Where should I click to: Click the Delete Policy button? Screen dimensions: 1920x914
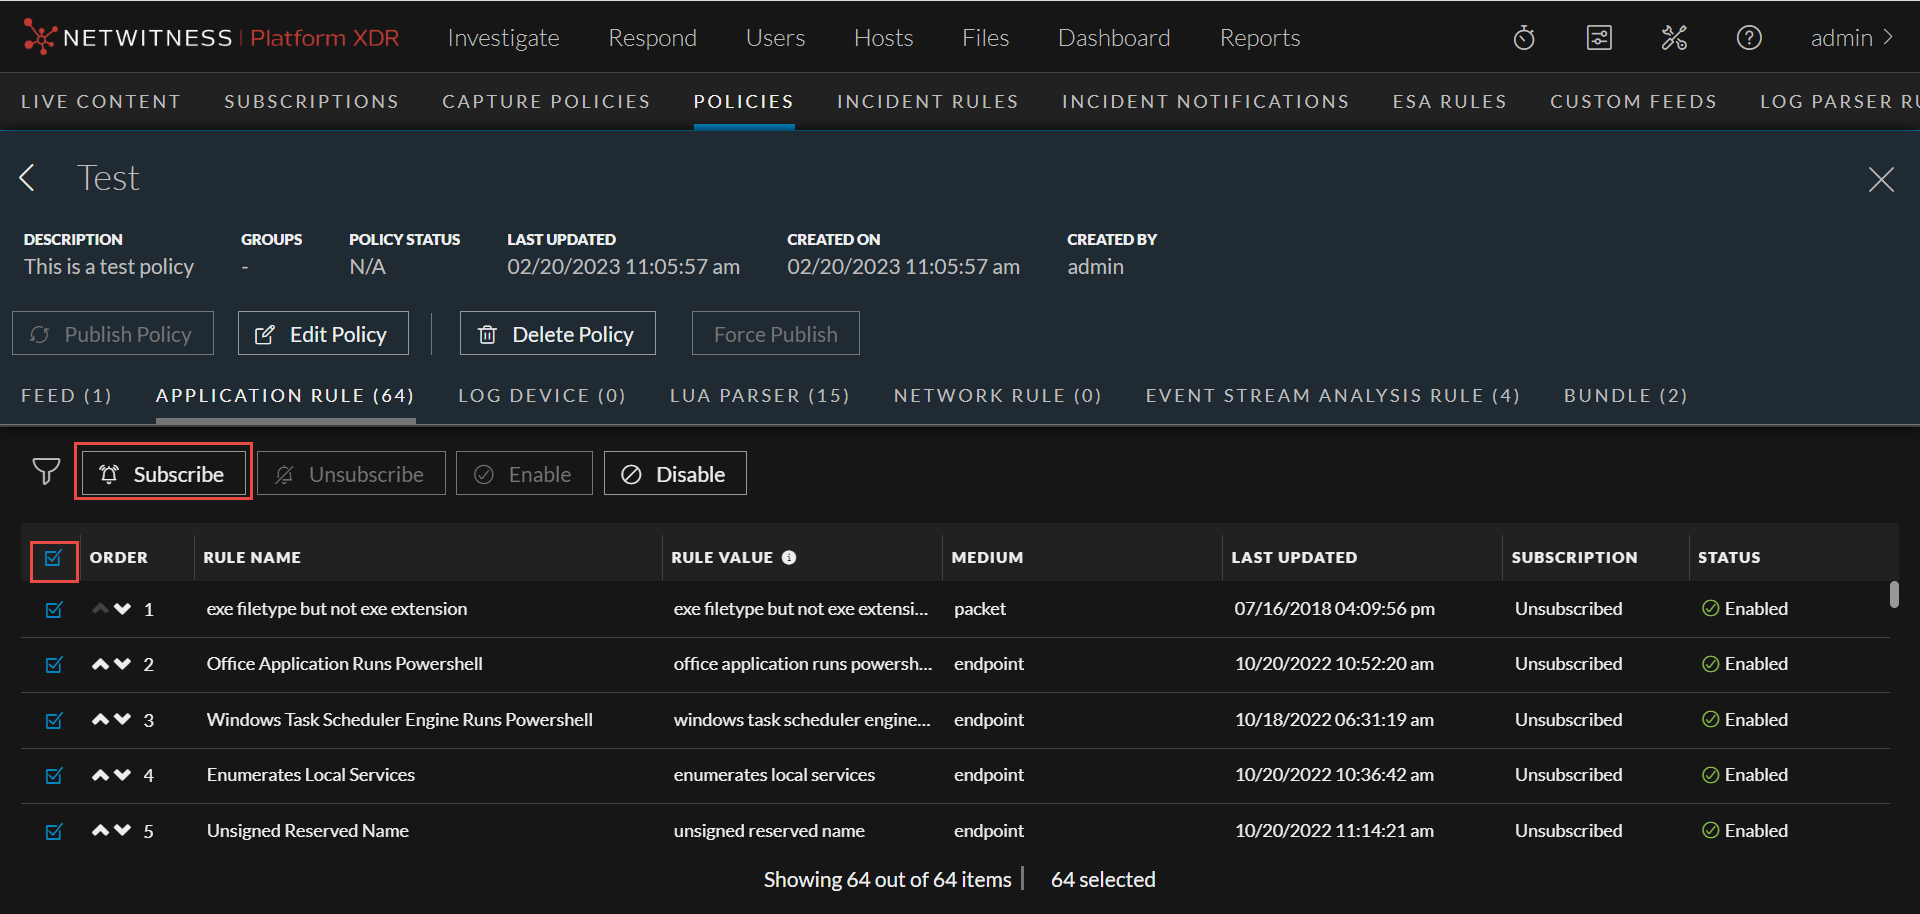557,334
